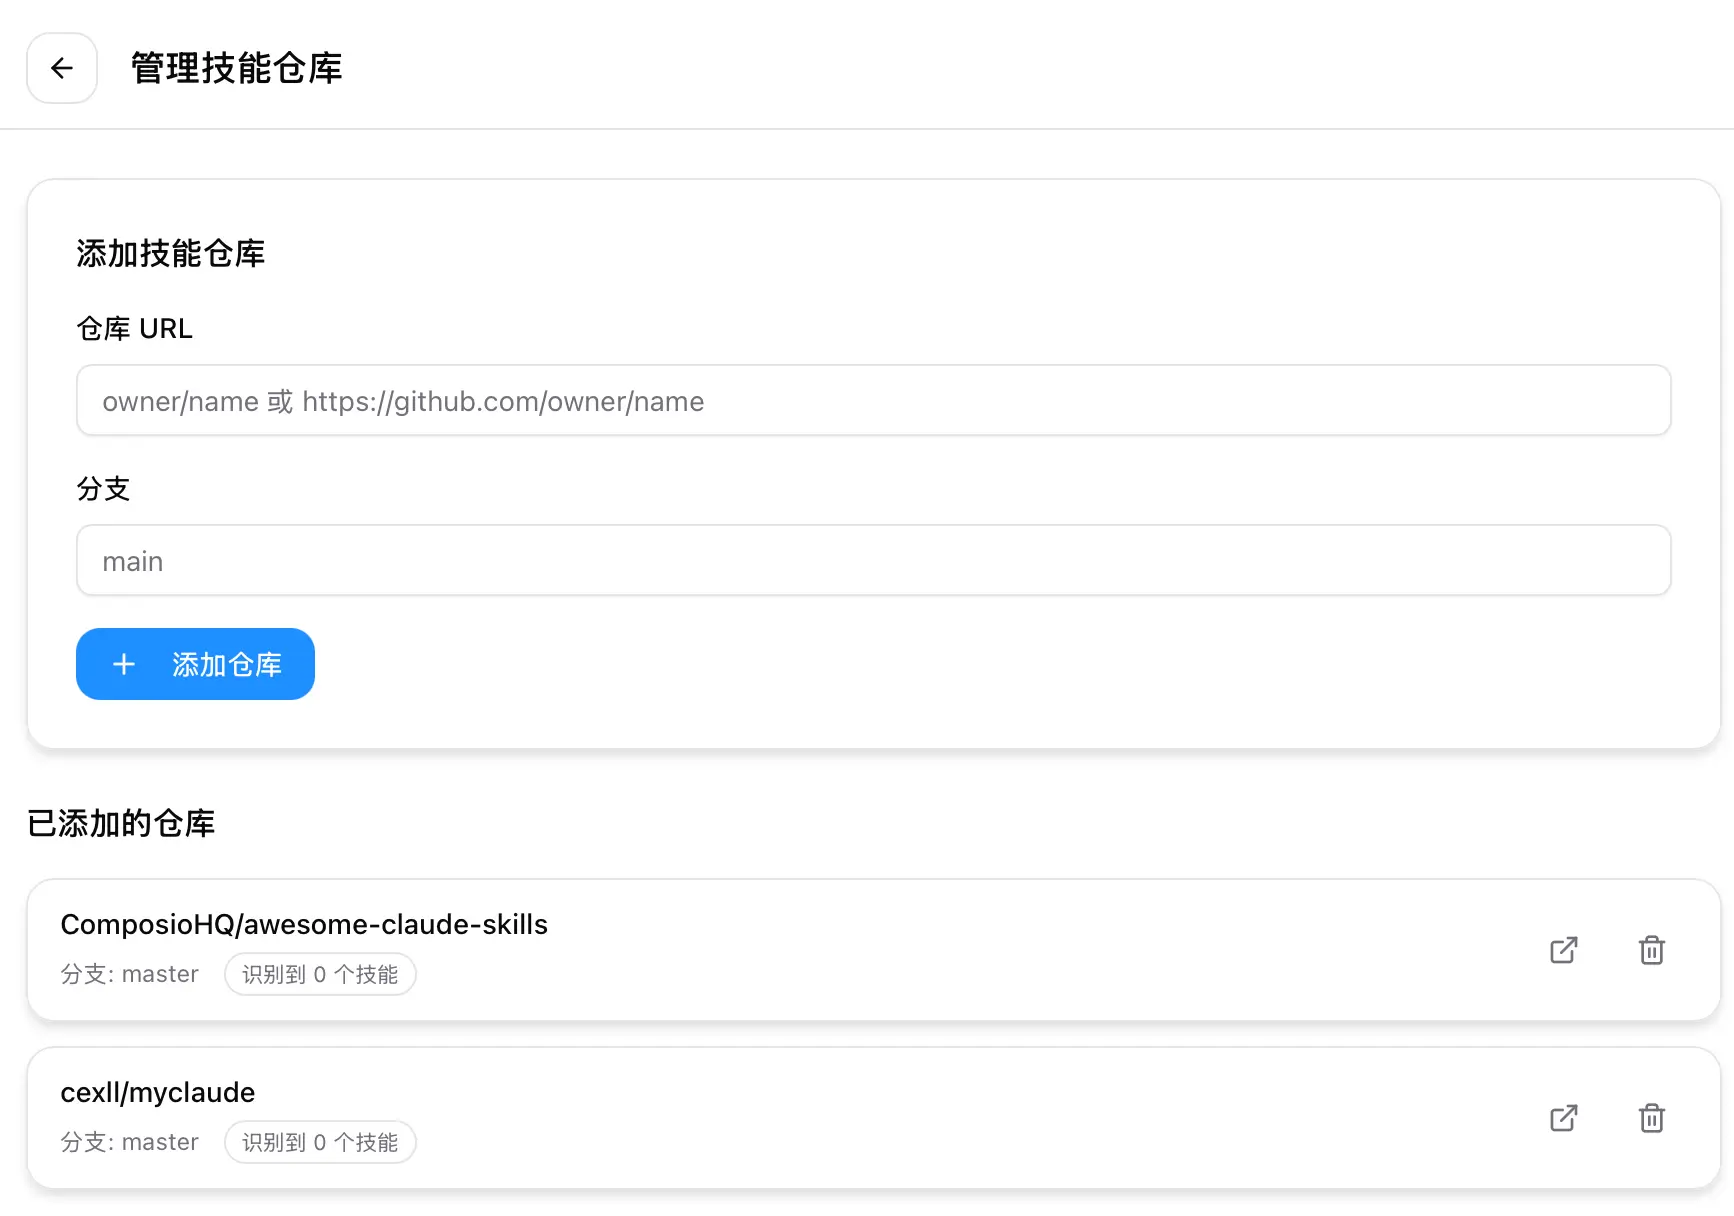Click the 分支 label above main field
This screenshot has height=1216, width=1734.
104,489
